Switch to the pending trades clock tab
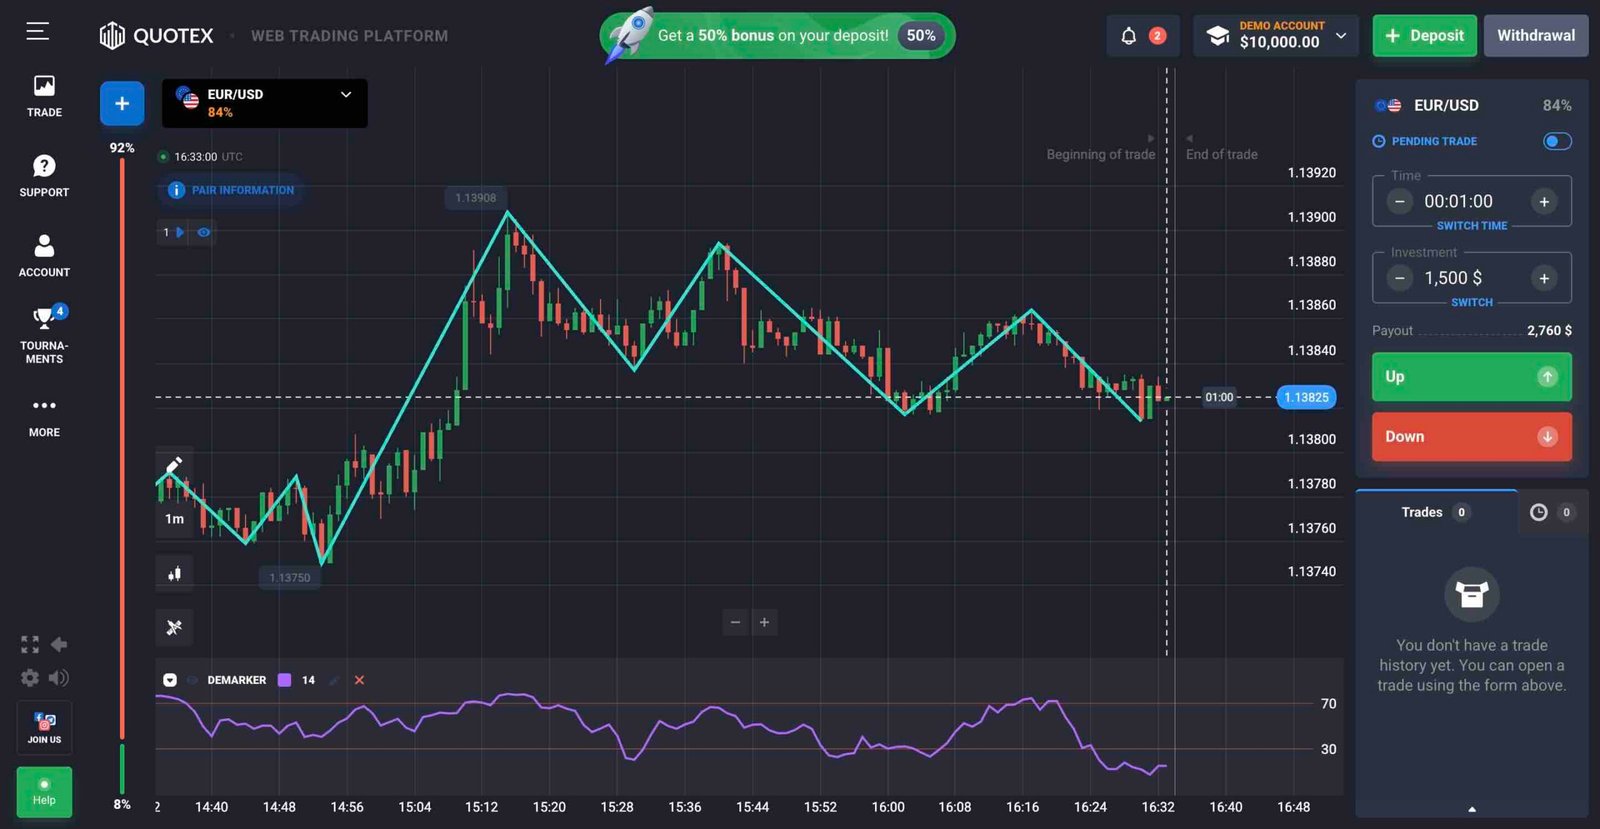The height and width of the screenshot is (829, 1600). click(x=1551, y=512)
